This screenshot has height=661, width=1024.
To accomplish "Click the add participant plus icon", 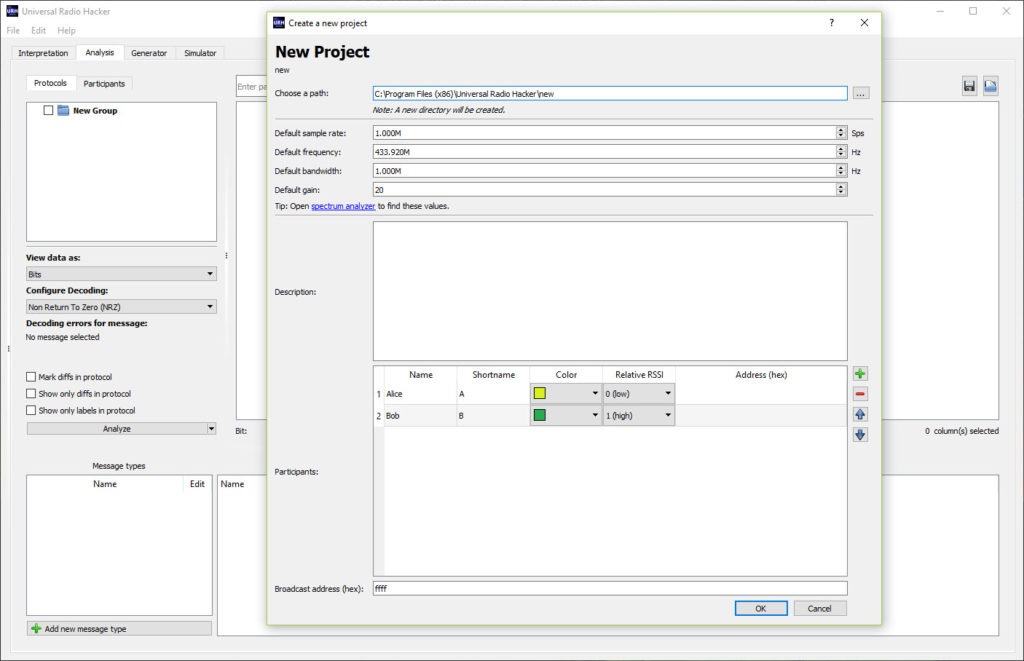I will 860,374.
